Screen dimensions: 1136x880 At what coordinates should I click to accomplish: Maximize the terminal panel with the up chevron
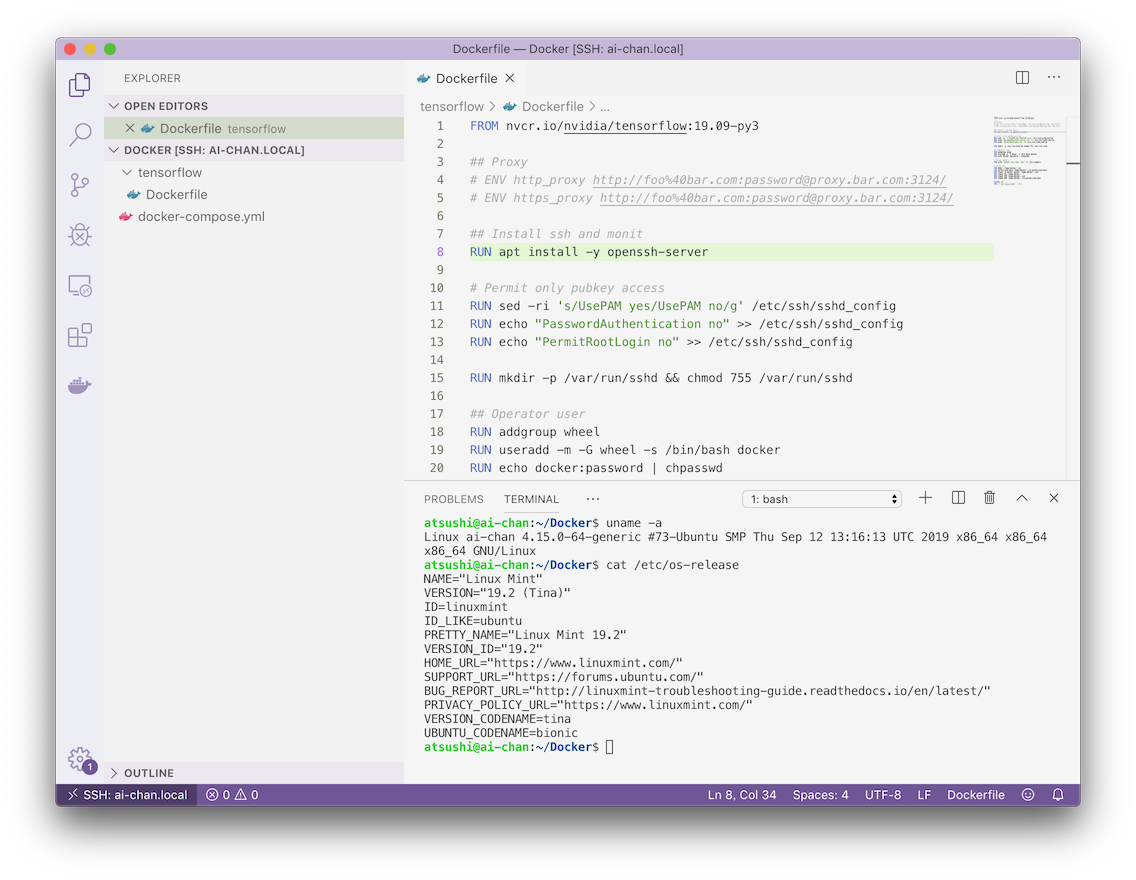[1022, 498]
